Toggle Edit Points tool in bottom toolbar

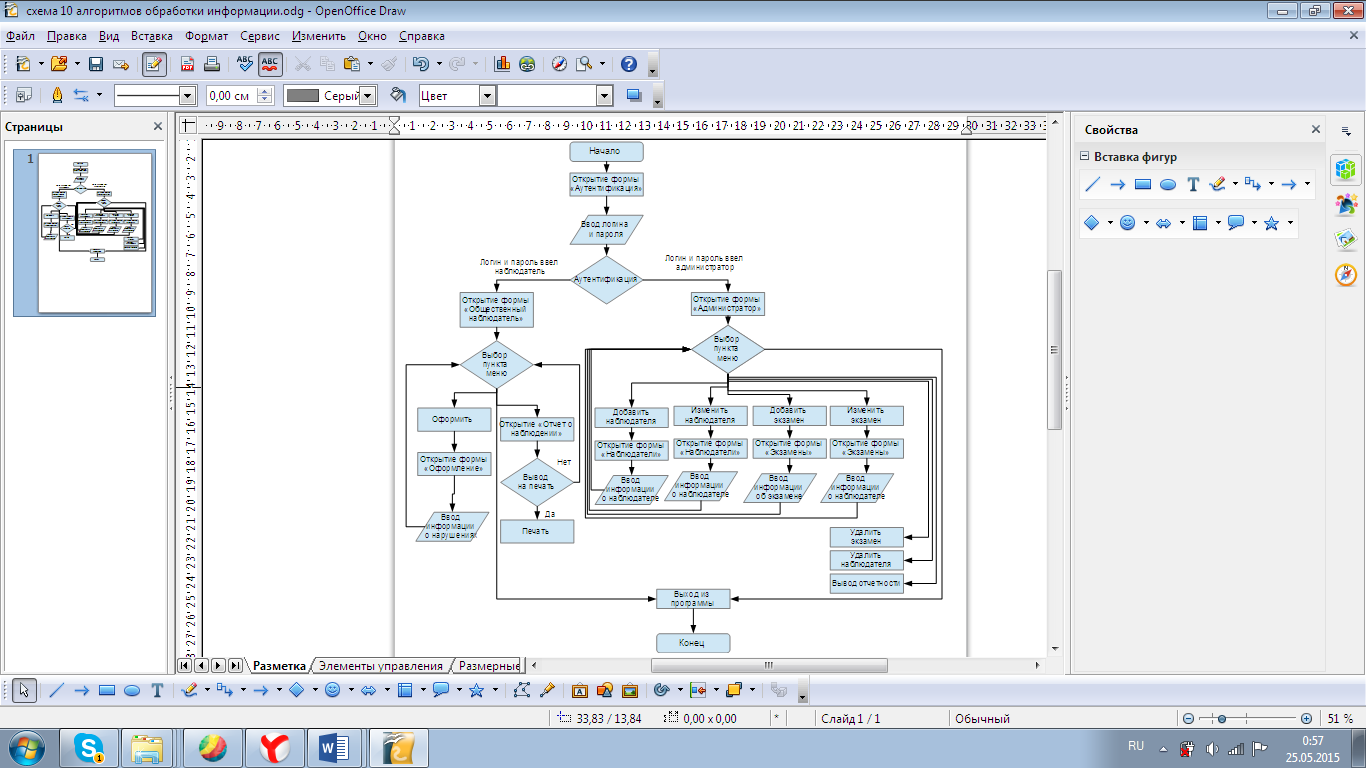521,690
